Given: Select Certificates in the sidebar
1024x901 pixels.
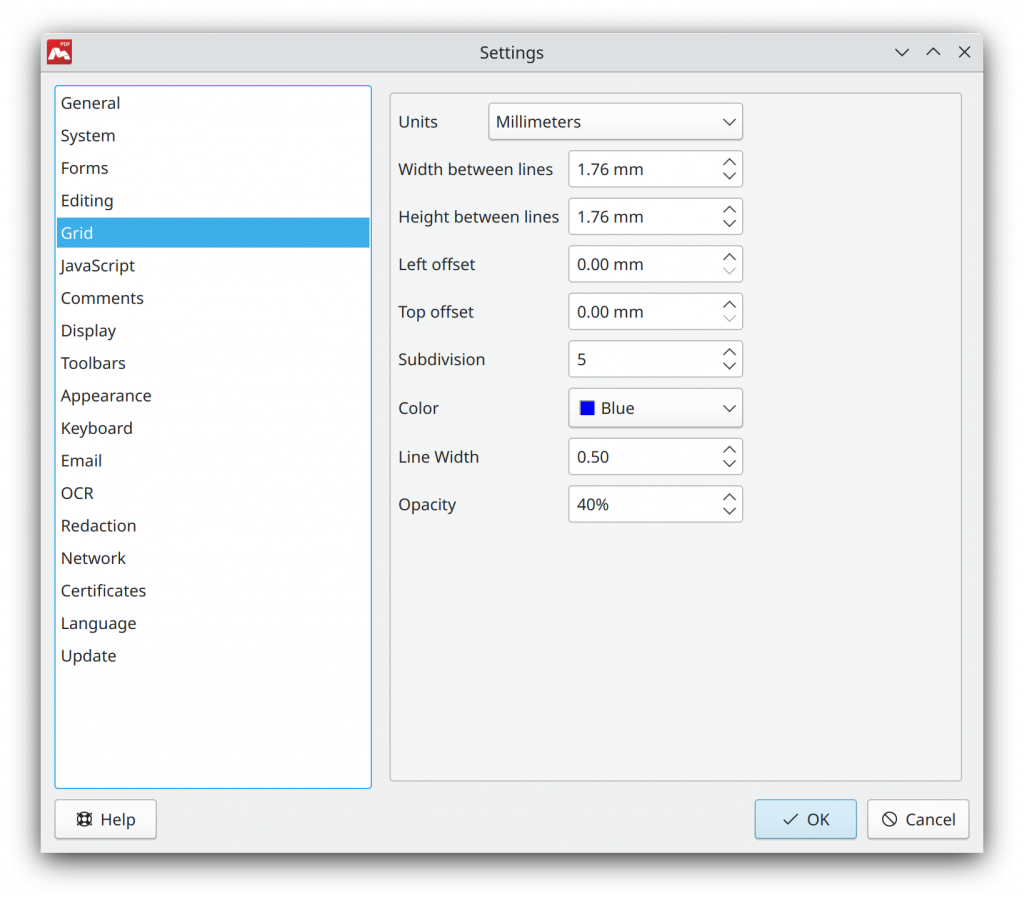Looking at the screenshot, I should 103,591.
